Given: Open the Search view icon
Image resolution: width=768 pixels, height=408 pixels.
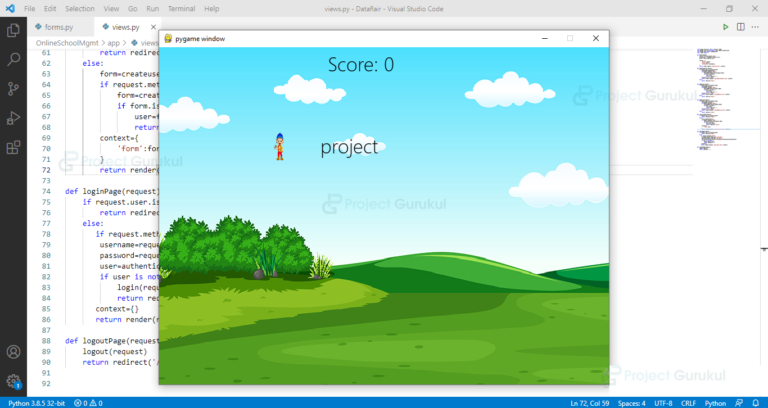Looking at the screenshot, I should [13, 60].
